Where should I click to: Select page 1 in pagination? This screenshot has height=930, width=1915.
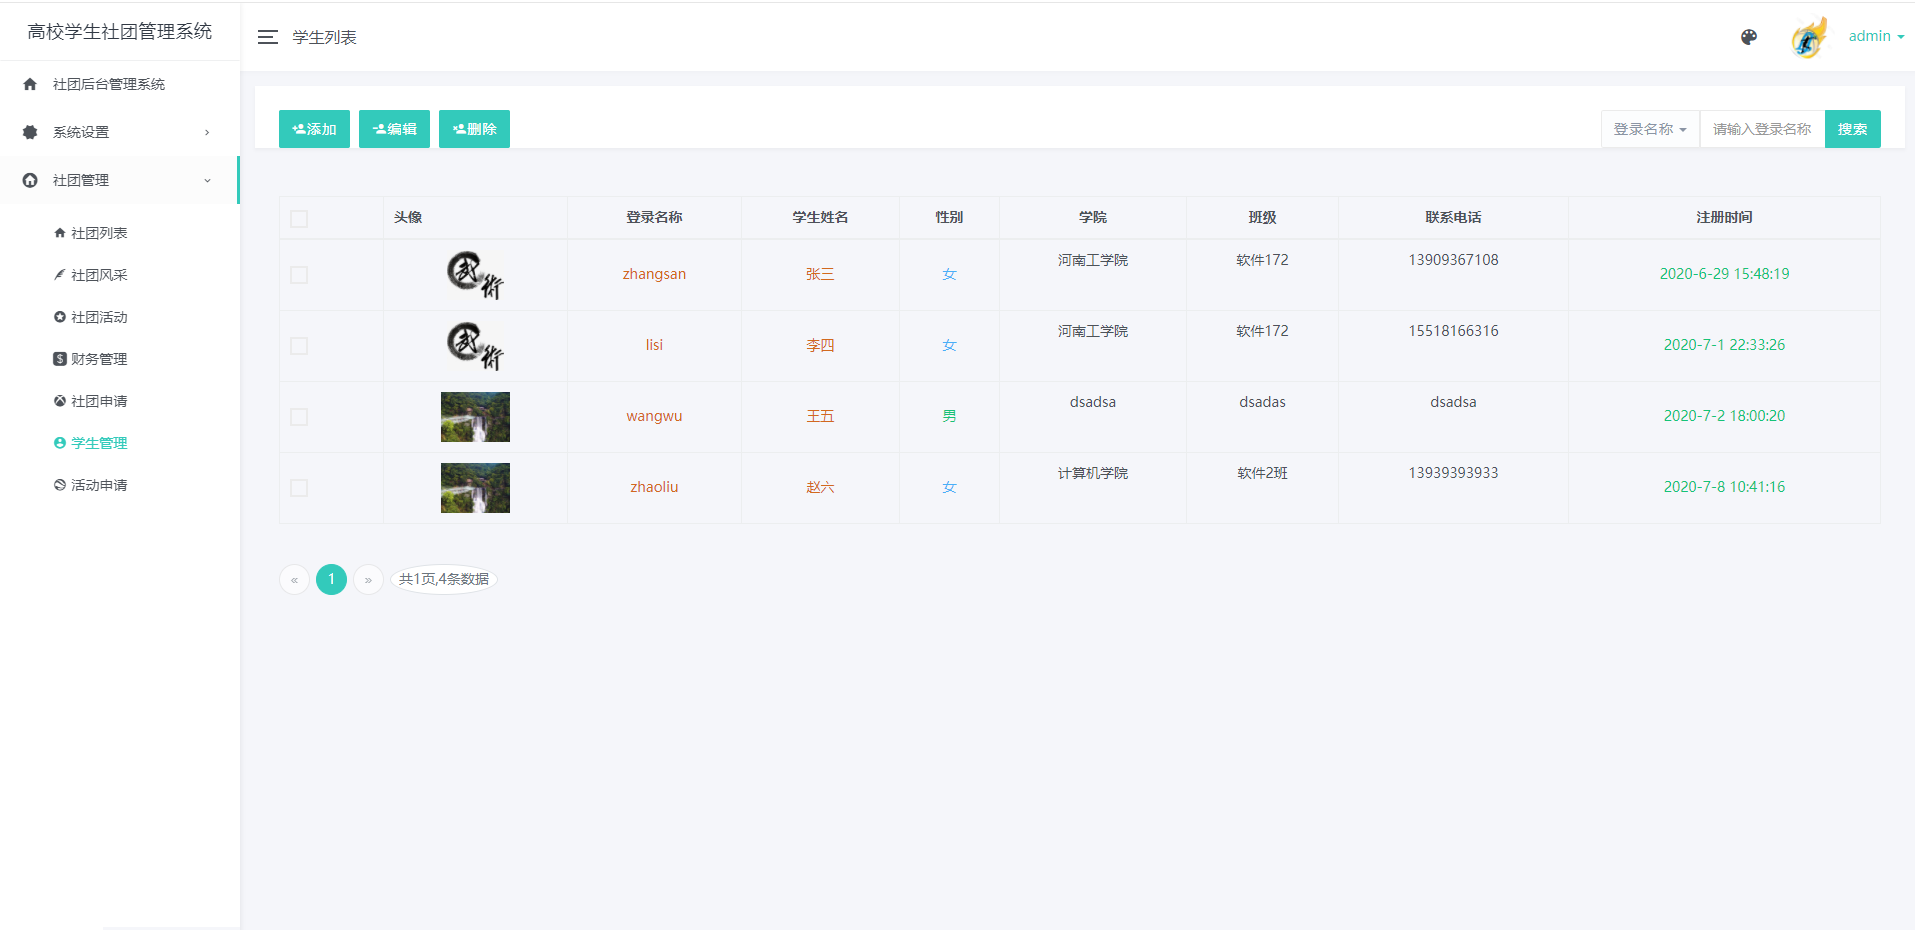point(331,580)
